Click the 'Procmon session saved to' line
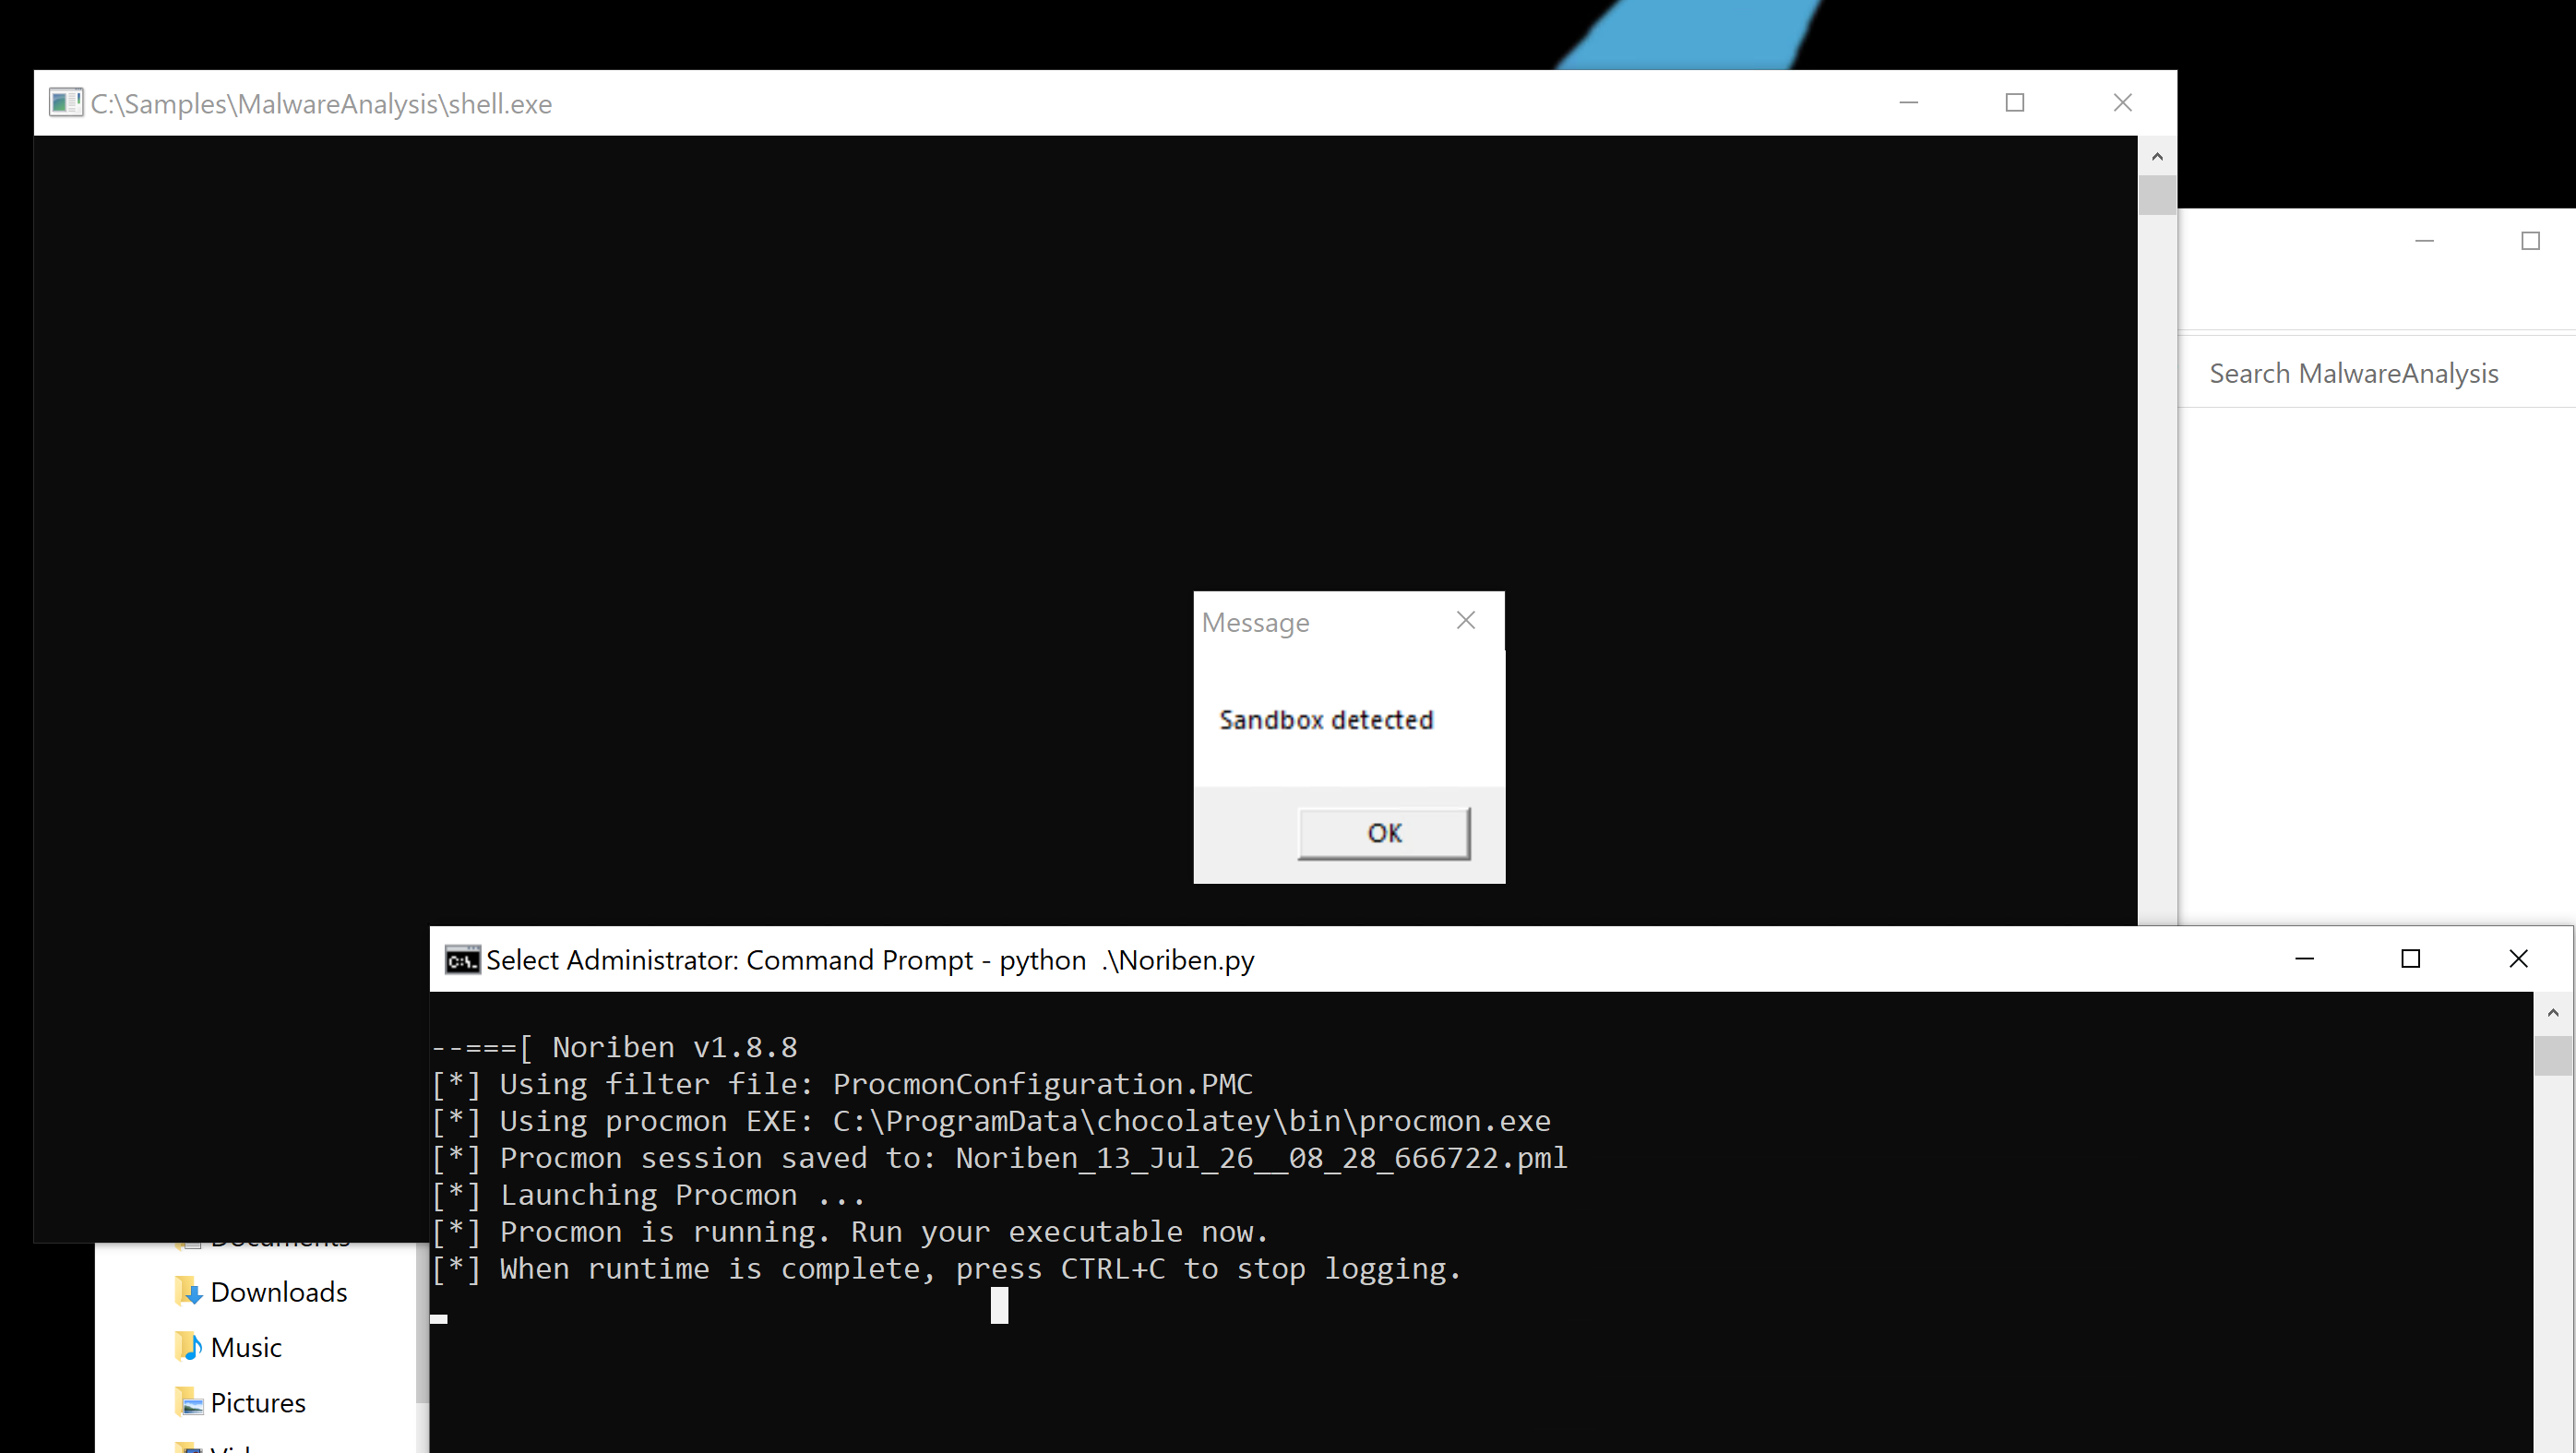This screenshot has height=1453, width=2576. click(x=1000, y=1159)
